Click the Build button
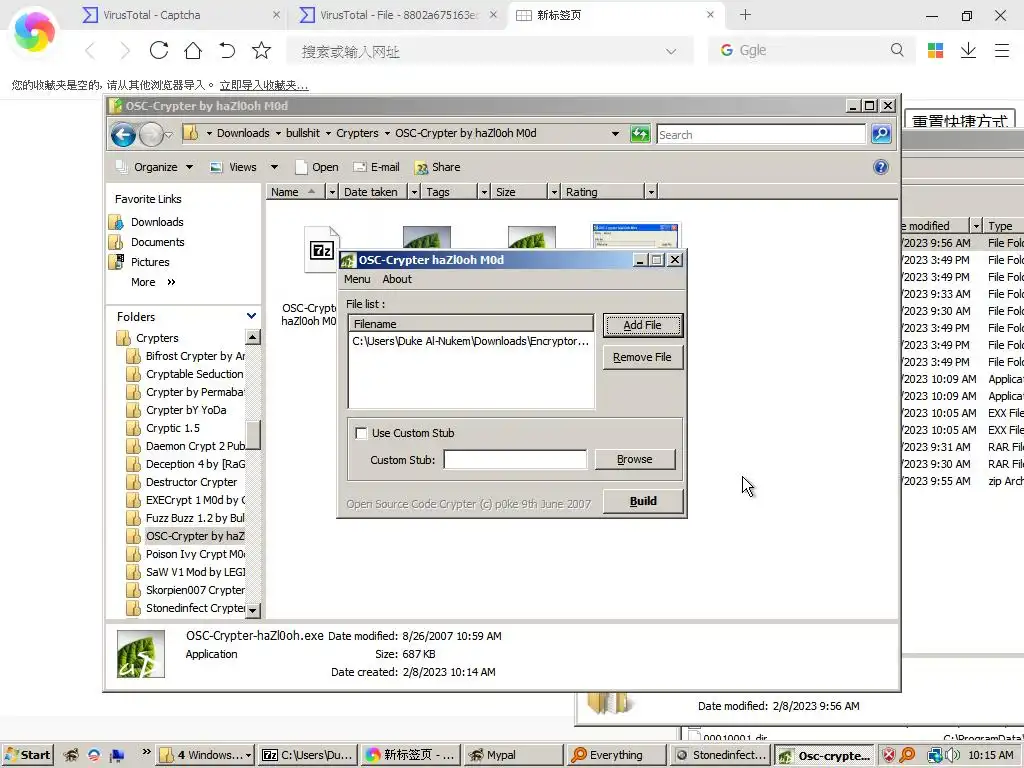This screenshot has width=1024, height=768. pyautogui.click(x=643, y=501)
